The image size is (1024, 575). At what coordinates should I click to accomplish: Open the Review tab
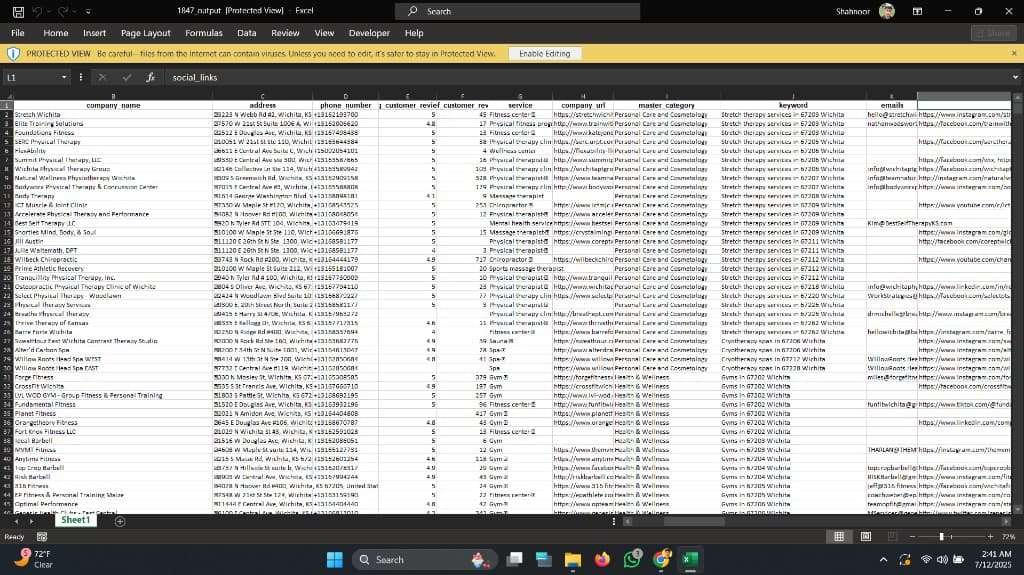(x=285, y=33)
